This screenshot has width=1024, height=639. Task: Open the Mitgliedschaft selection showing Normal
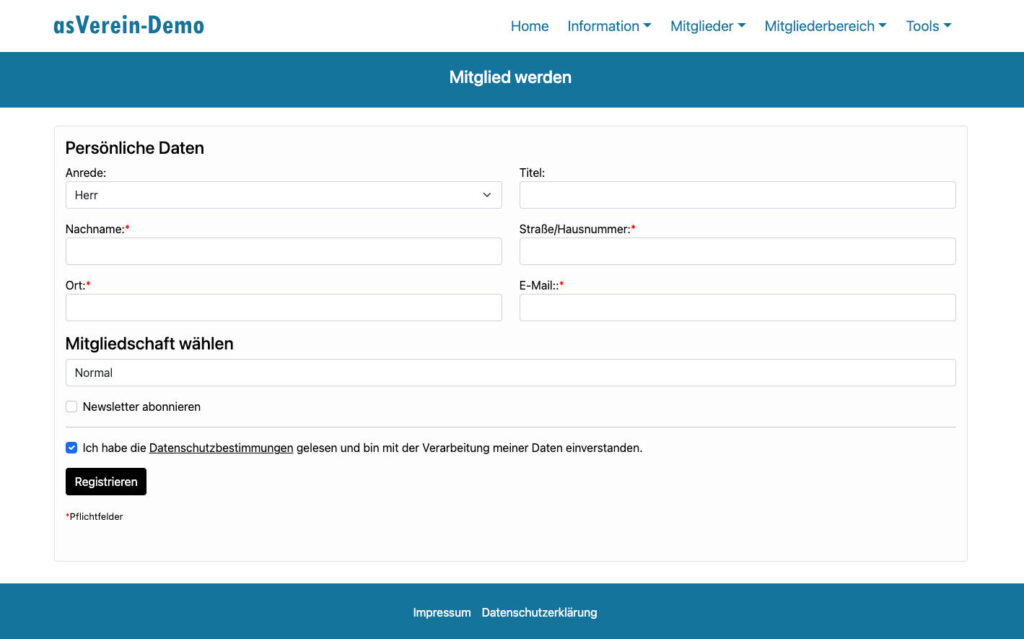[510, 373]
